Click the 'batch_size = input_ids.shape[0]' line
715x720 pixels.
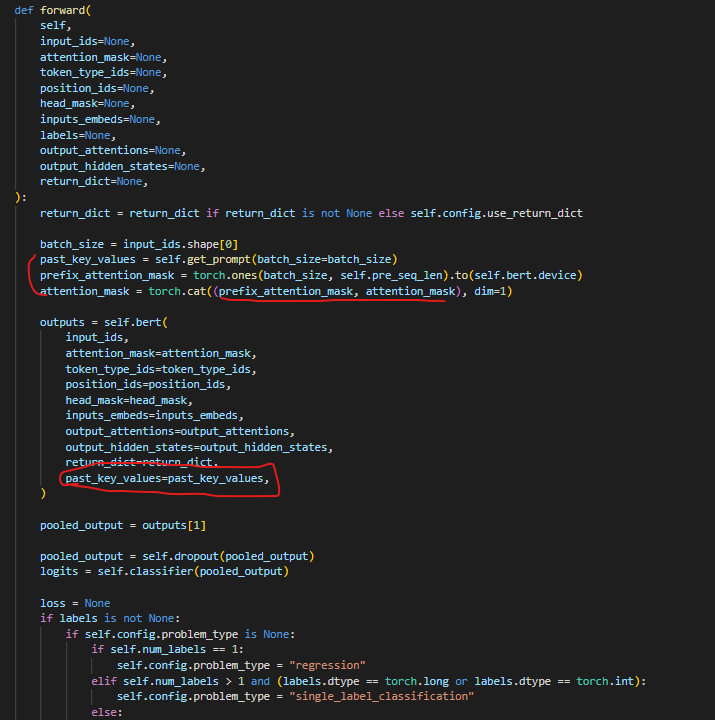point(139,244)
